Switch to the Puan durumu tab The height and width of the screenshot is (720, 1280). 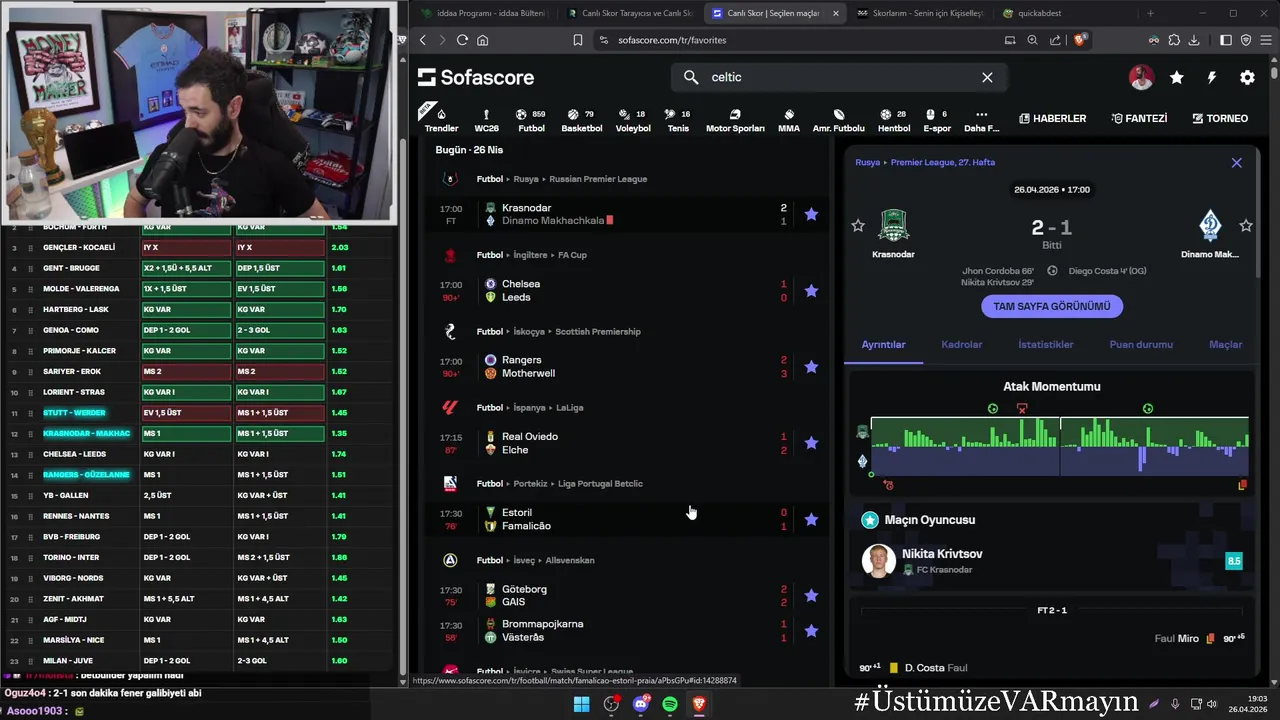[1141, 345]
